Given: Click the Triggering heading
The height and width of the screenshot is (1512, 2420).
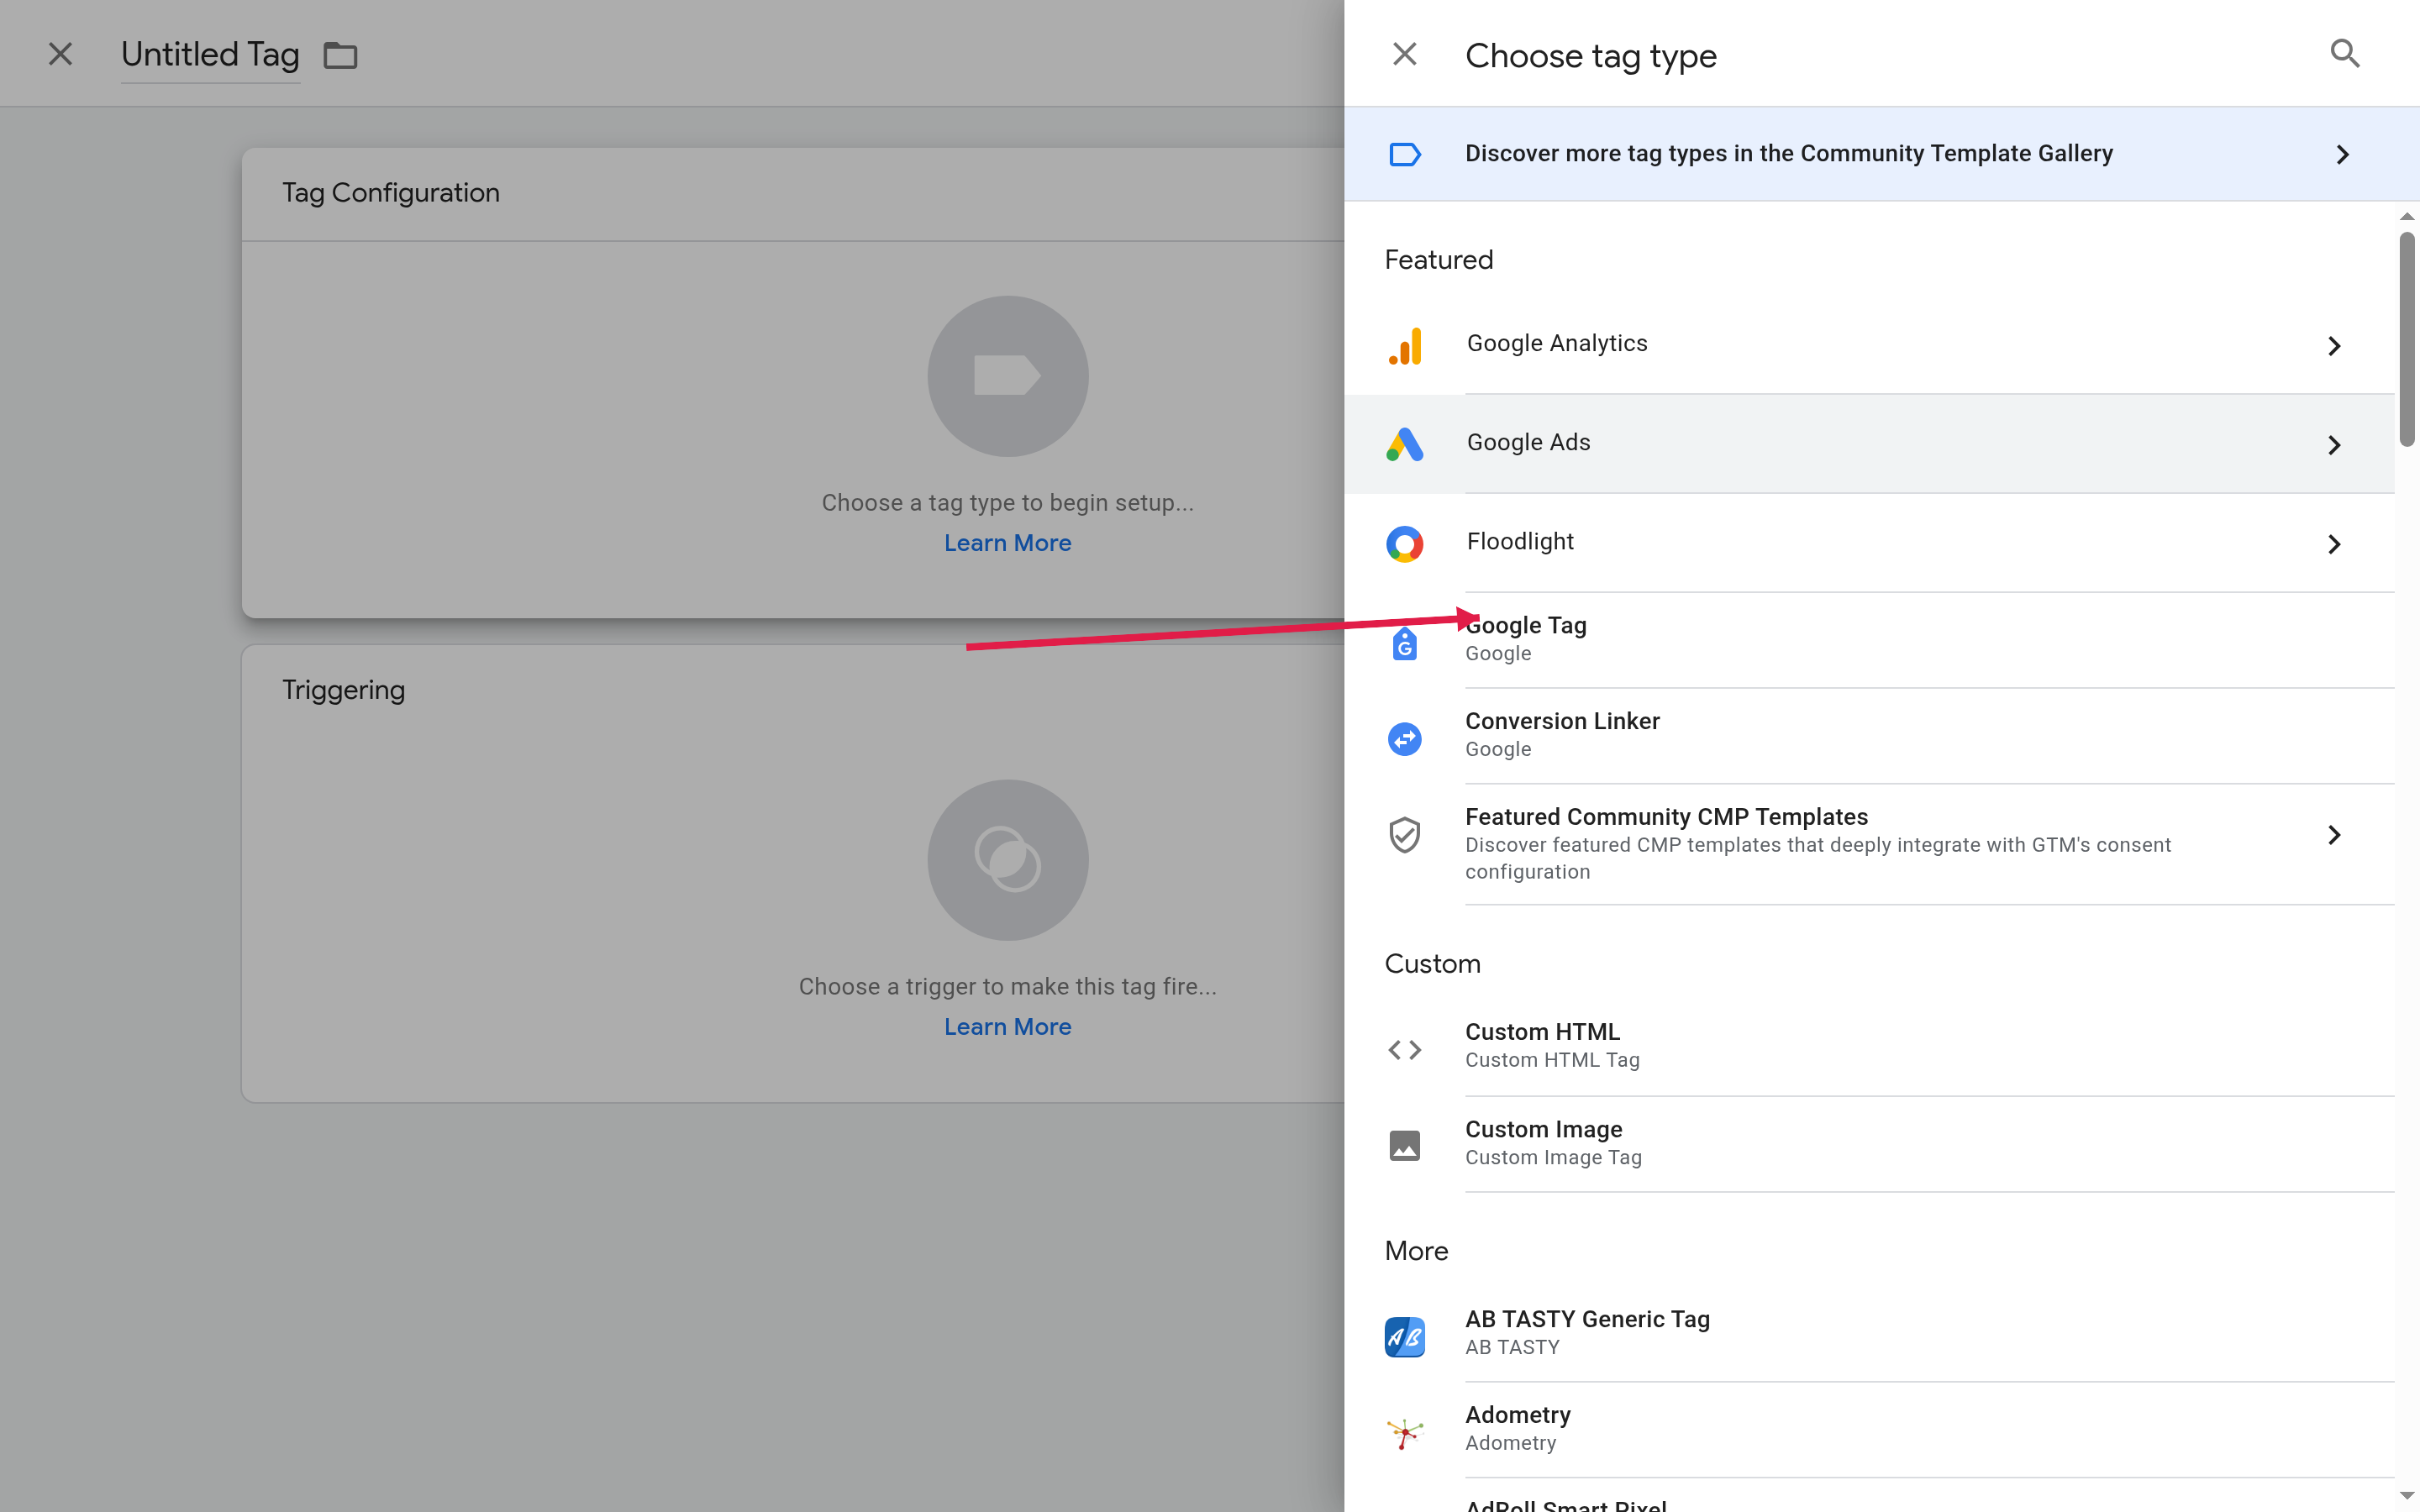Looking at the screenshot, I should tap(343, 690).
